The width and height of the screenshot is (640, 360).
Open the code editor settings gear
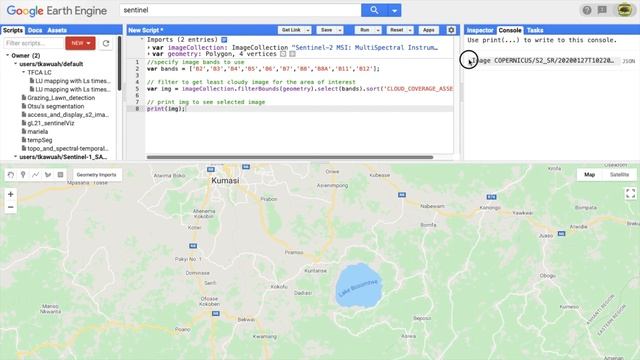(451, 30)
